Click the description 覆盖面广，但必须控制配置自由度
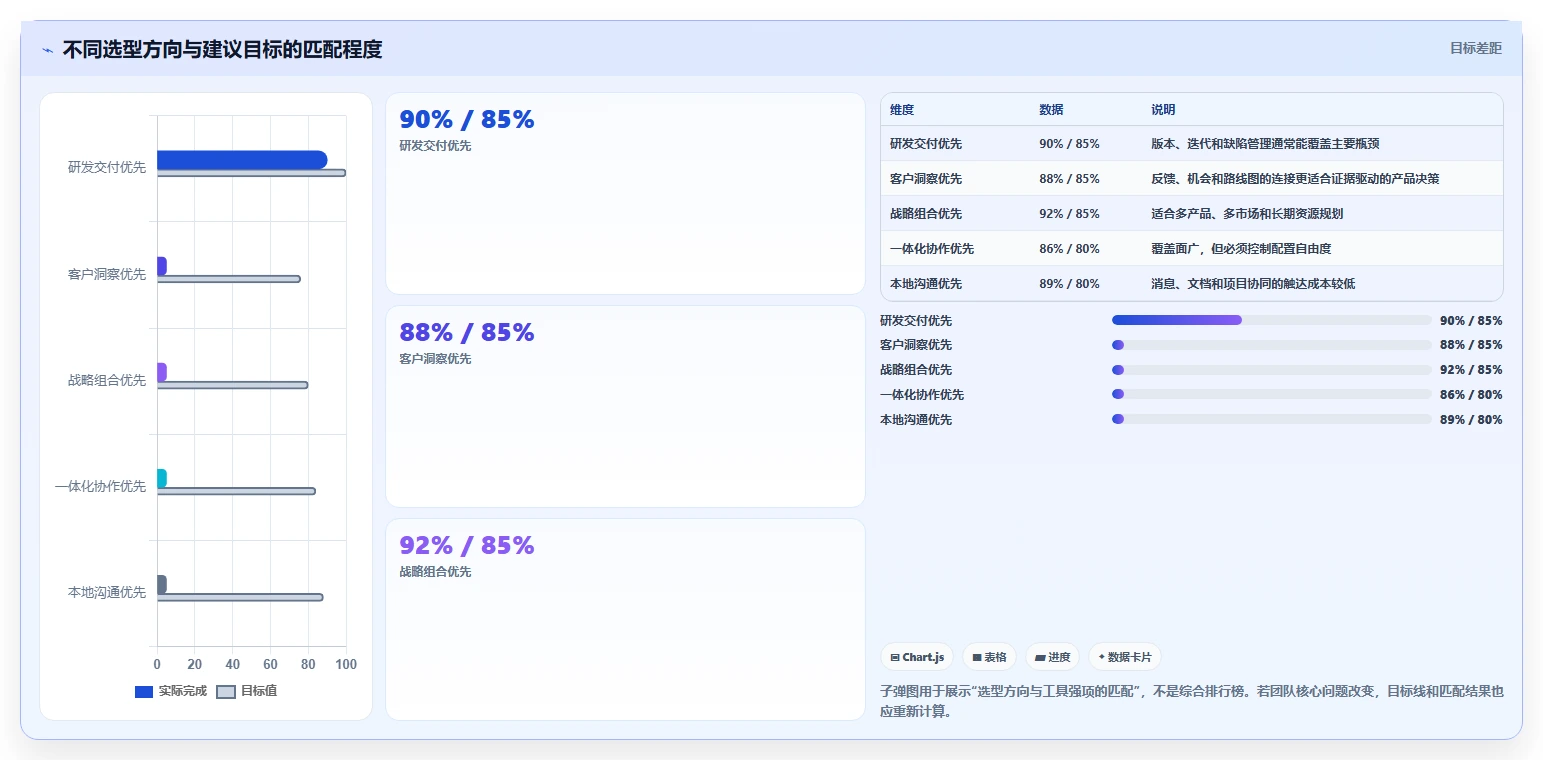The width and height of the screenshot is (1543, 760). (x=1241, y=249)
